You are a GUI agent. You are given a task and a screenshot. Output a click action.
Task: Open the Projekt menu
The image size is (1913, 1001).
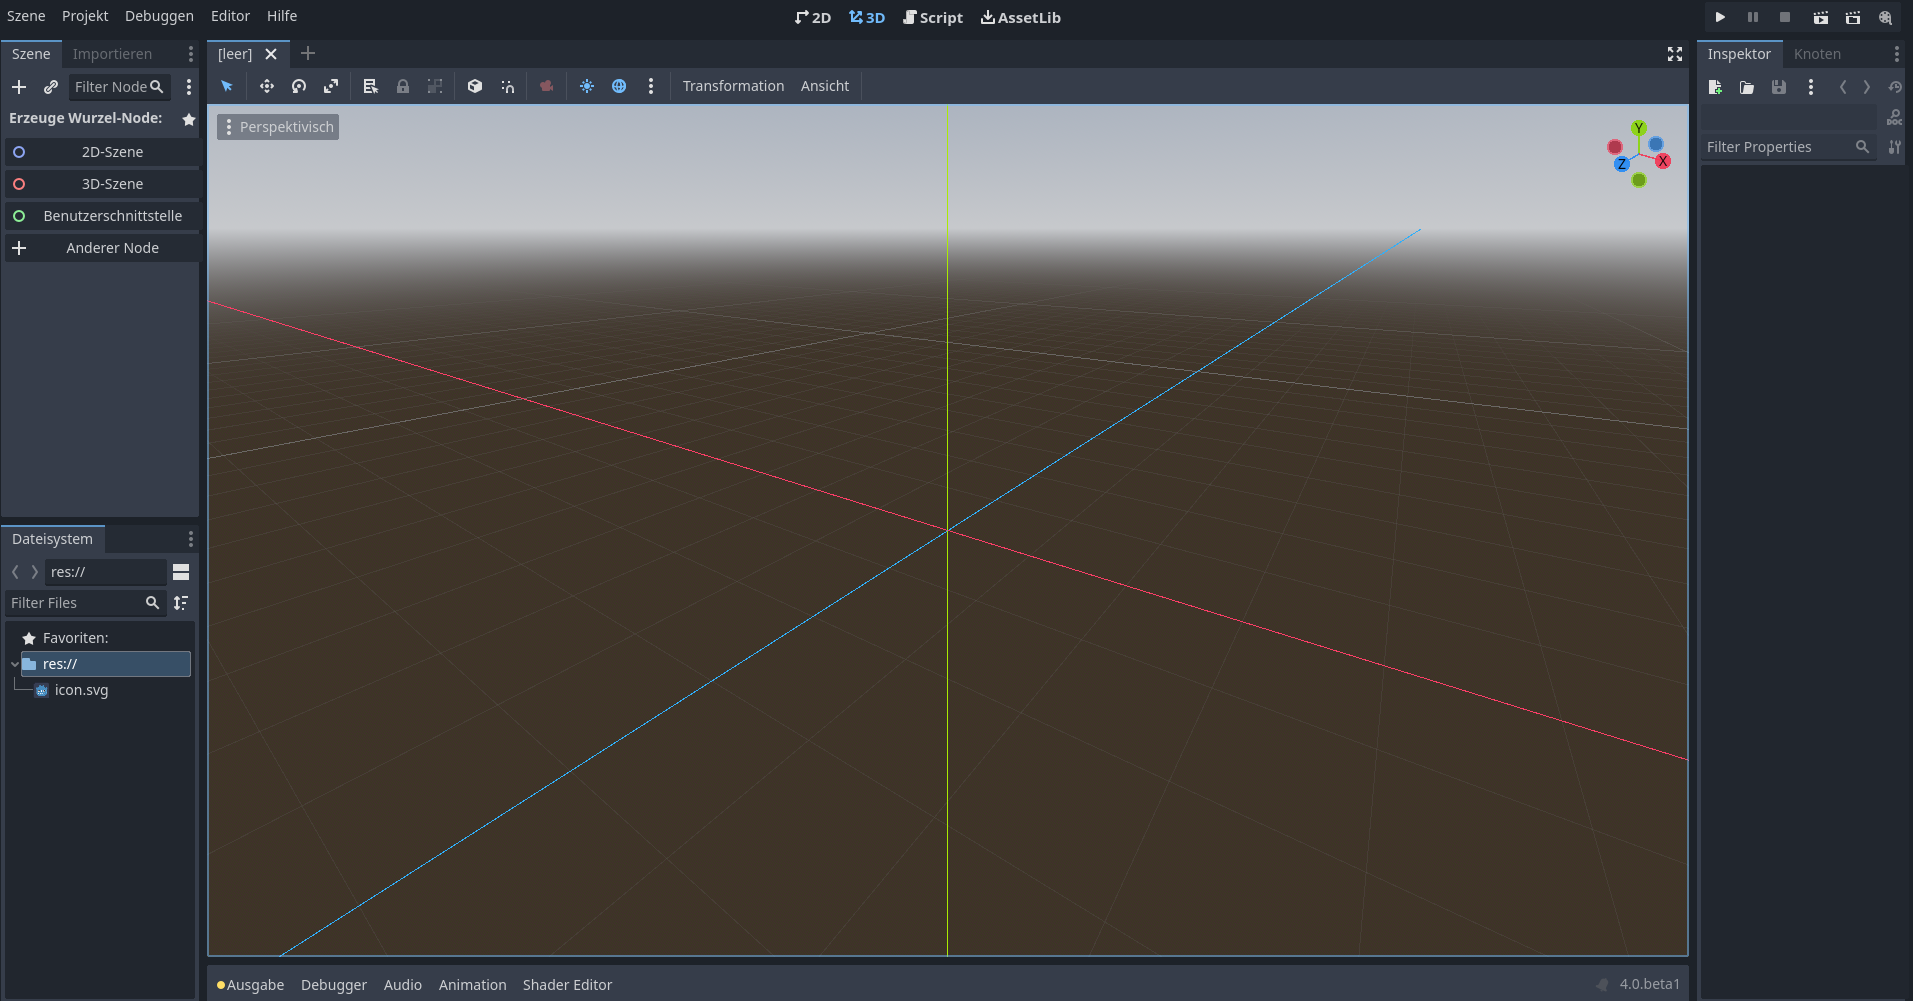pos(84,15)
